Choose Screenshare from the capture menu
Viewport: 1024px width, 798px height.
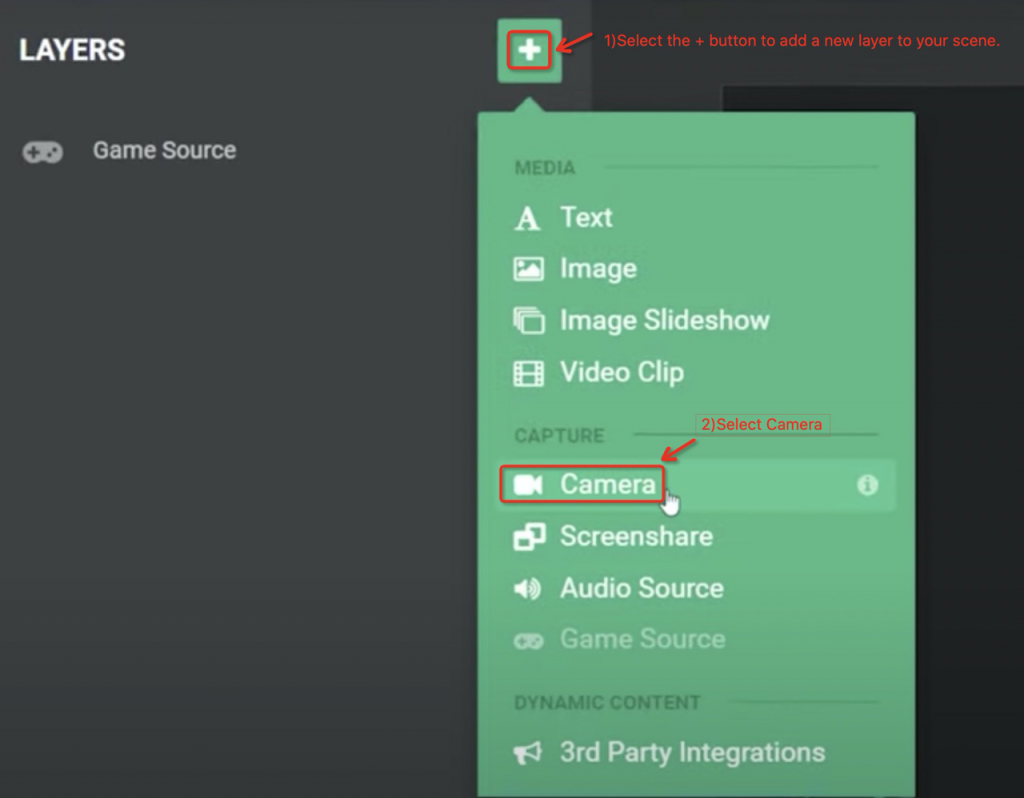[x=638, y=536]
